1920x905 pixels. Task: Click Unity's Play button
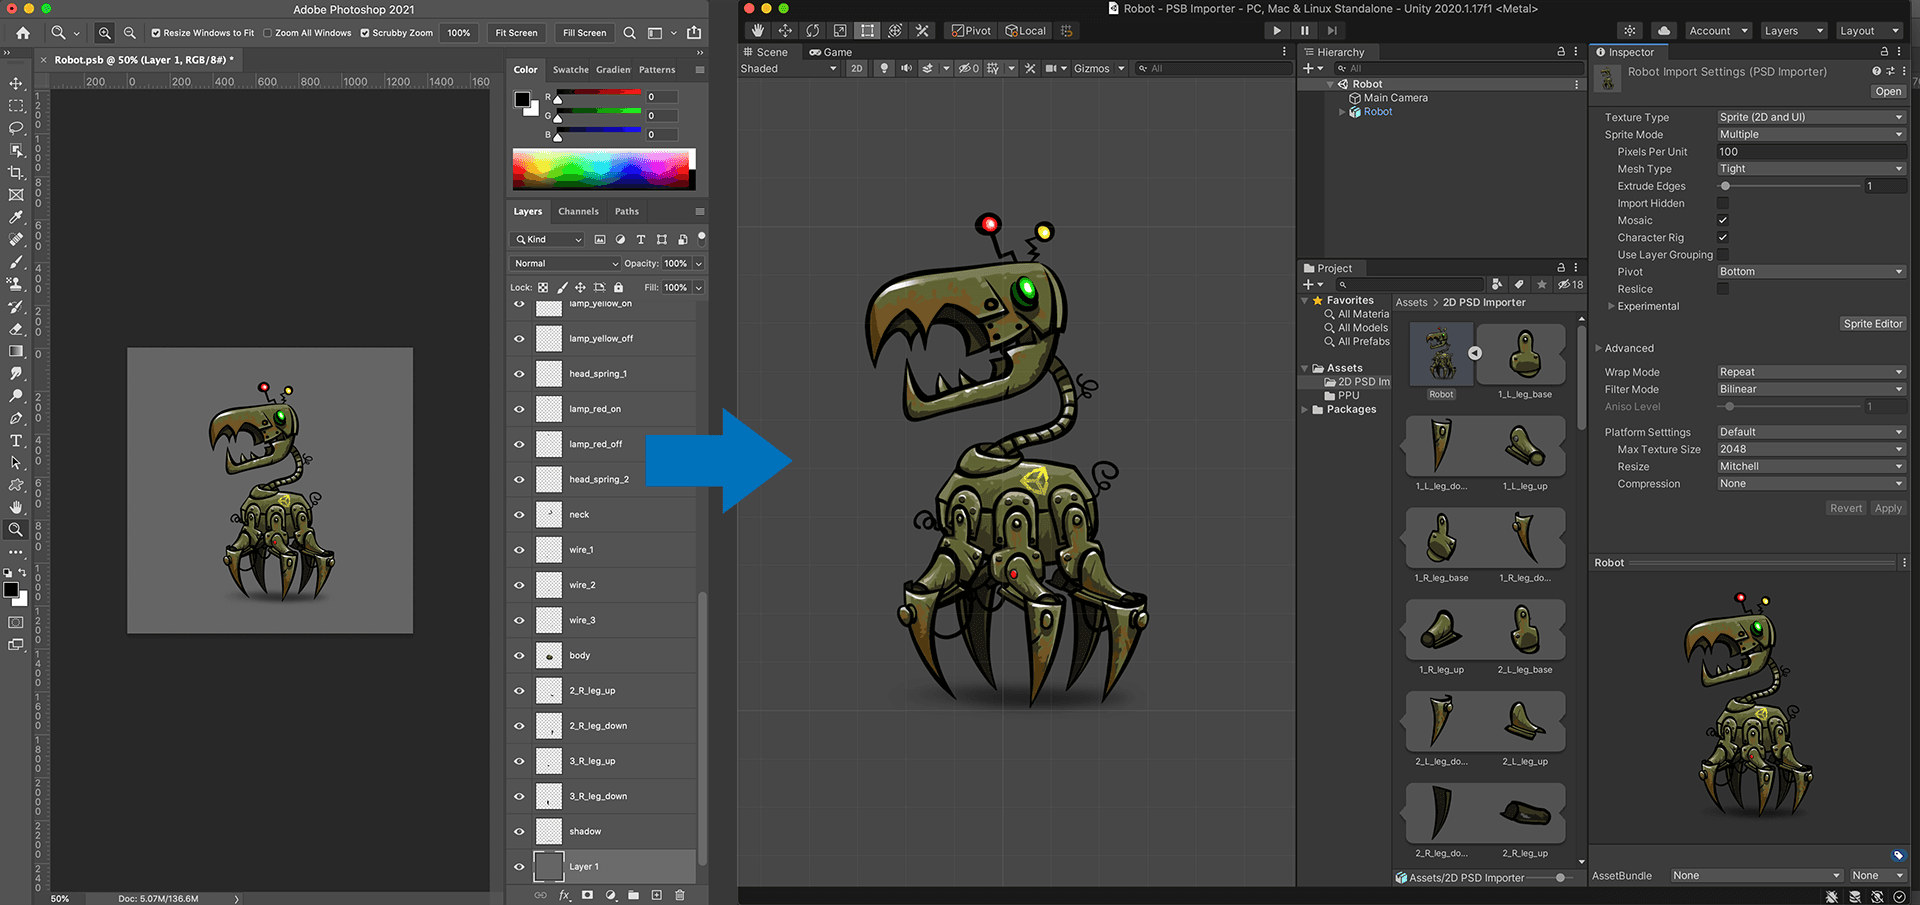click(1277, 31)
